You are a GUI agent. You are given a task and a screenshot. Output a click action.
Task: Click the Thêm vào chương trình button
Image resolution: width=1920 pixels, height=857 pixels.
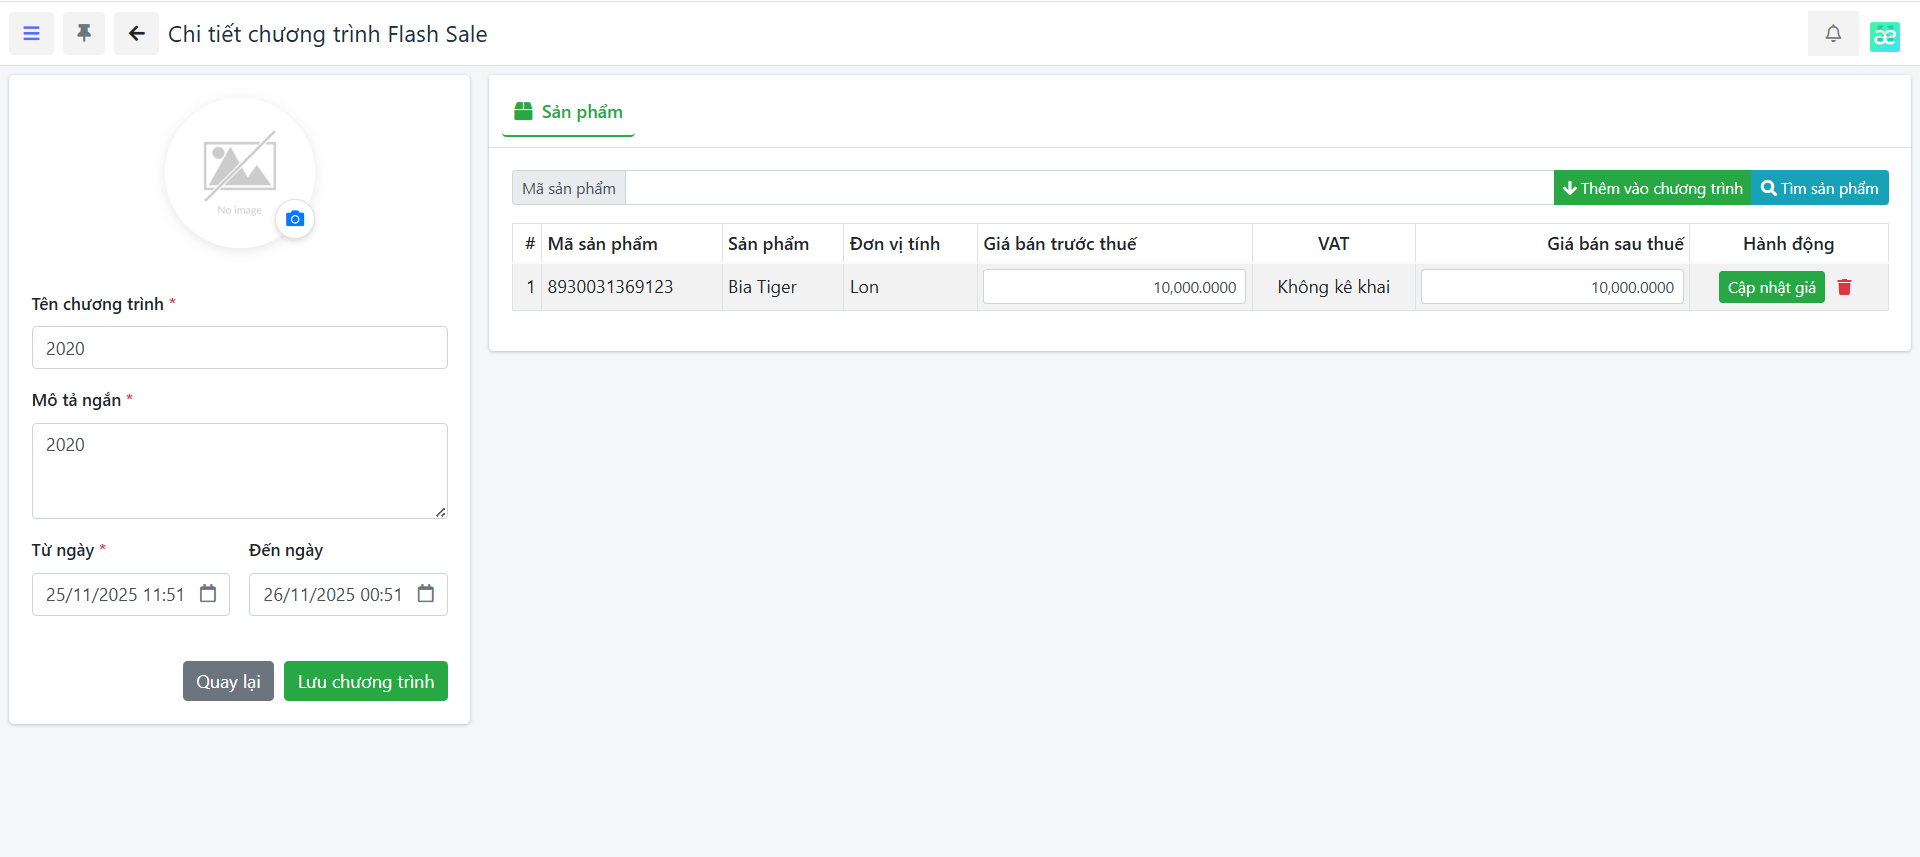[x=1652, y=188]
